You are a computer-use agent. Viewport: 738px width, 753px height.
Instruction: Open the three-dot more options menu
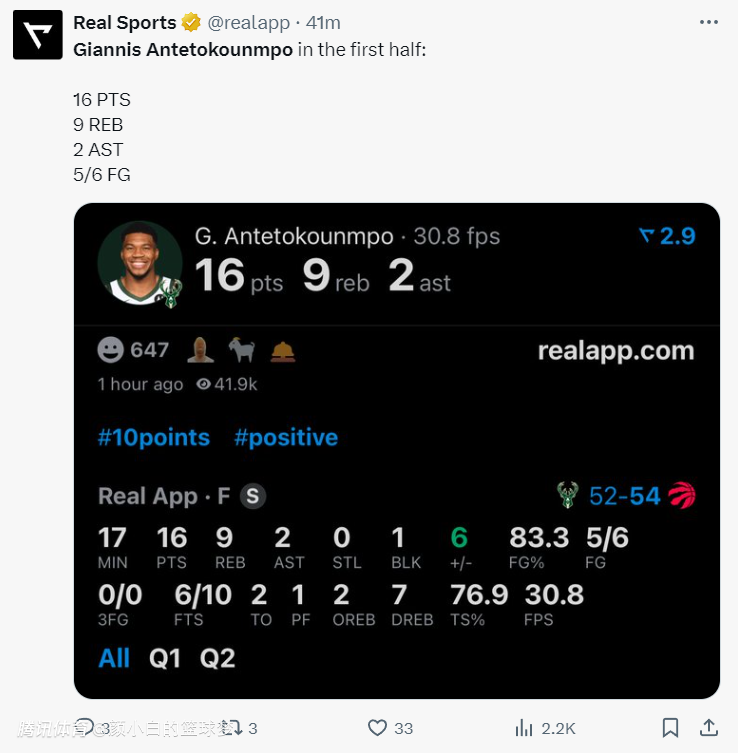click(709, 23)
